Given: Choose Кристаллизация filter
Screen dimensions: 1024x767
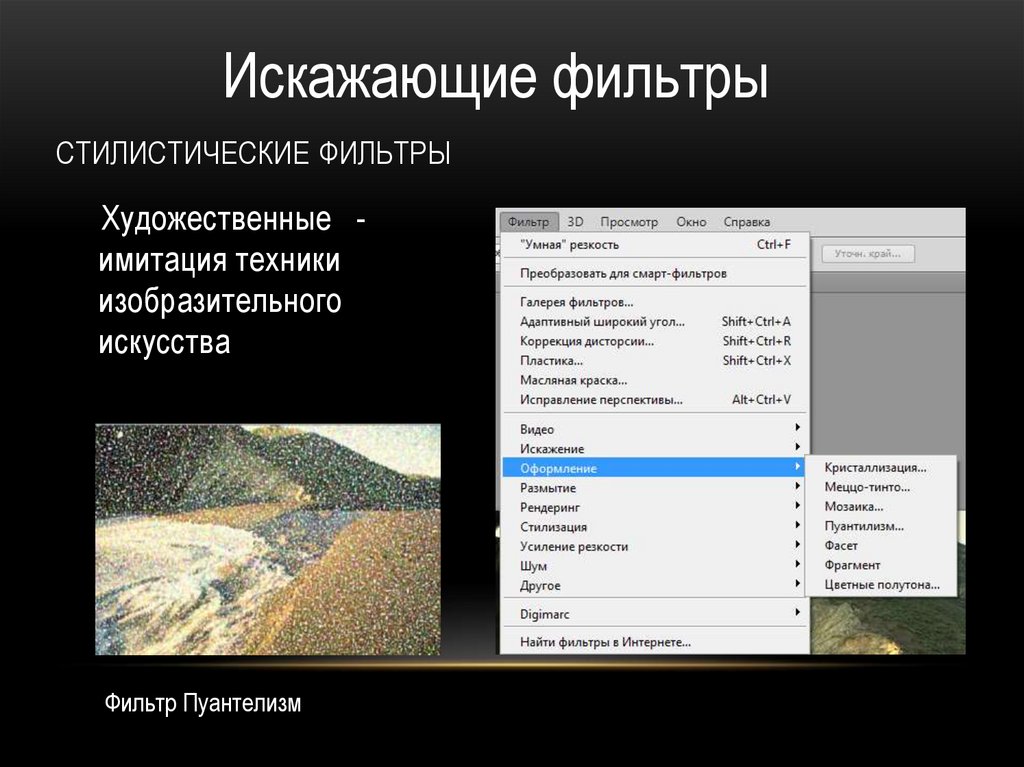Looking at the screenshot, I should [x=881, y=468].
